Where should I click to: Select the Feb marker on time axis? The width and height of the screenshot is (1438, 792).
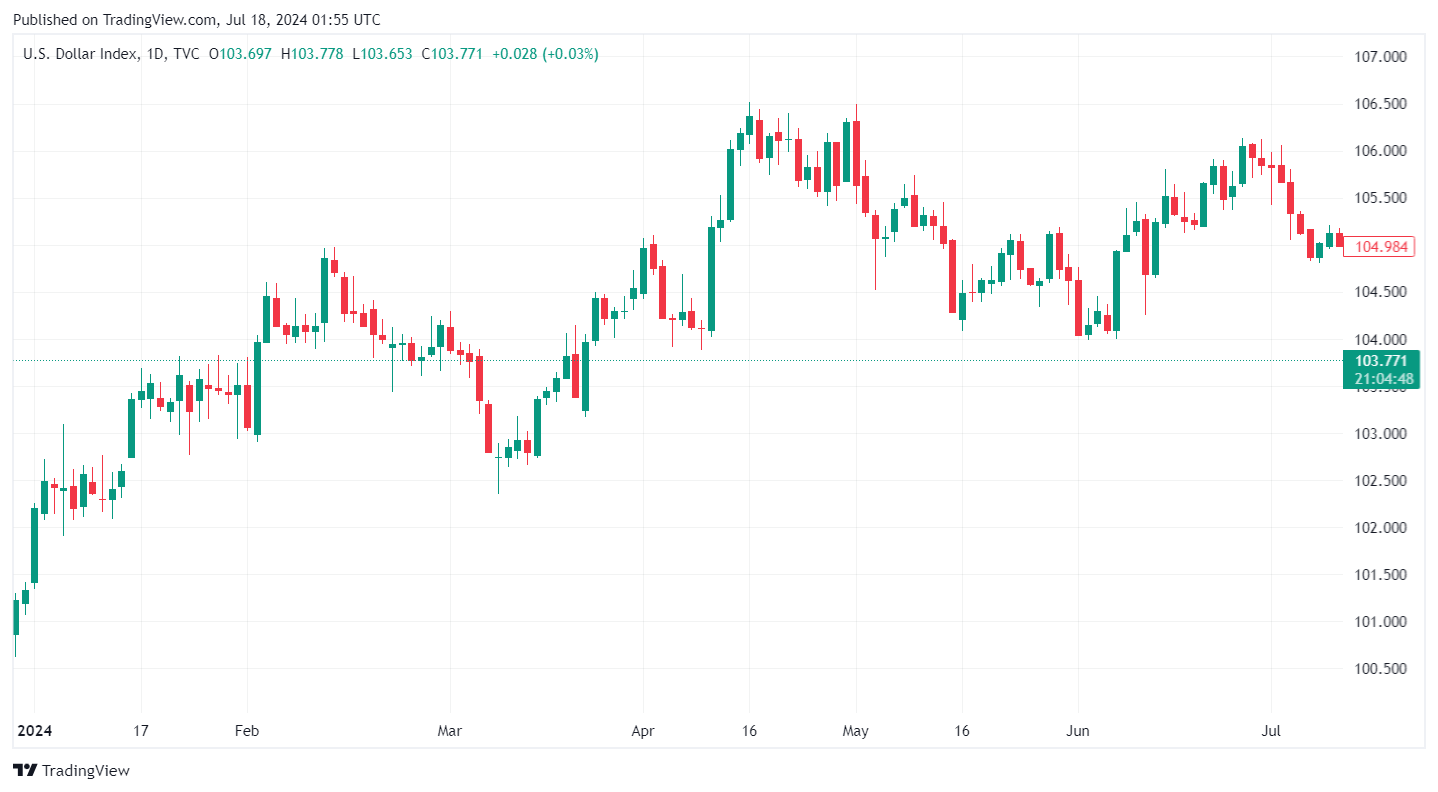(x=246, y=731)
